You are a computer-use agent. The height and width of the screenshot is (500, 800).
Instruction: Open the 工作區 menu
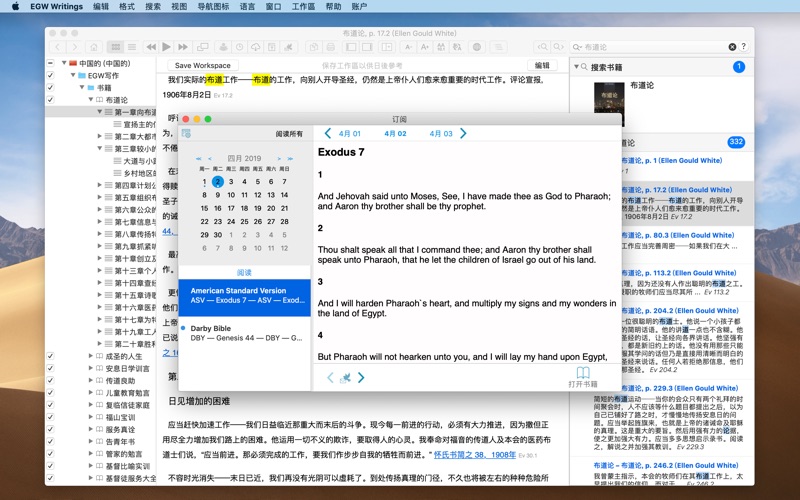click(303, 7)
